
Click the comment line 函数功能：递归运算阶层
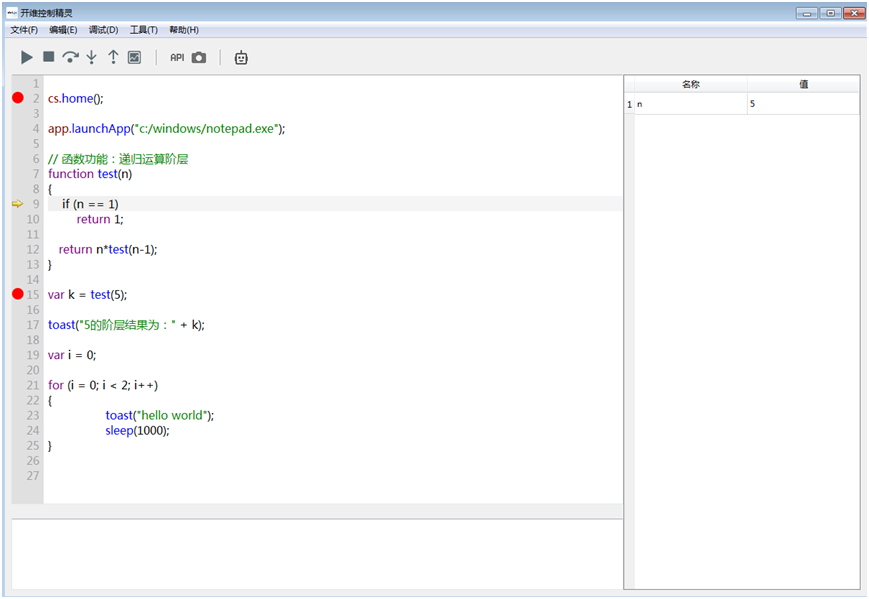point(118,159)
